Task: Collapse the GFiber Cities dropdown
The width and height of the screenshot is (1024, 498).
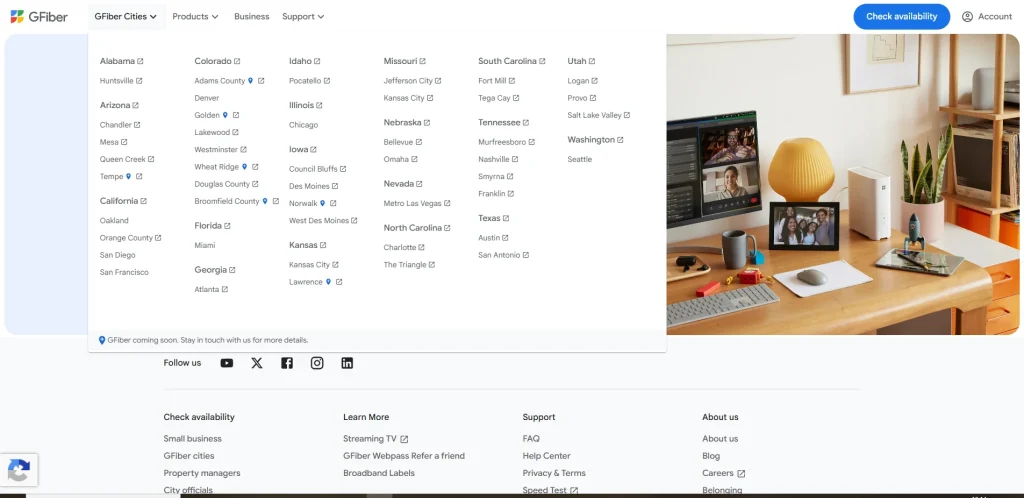Action: coord(126,16)
